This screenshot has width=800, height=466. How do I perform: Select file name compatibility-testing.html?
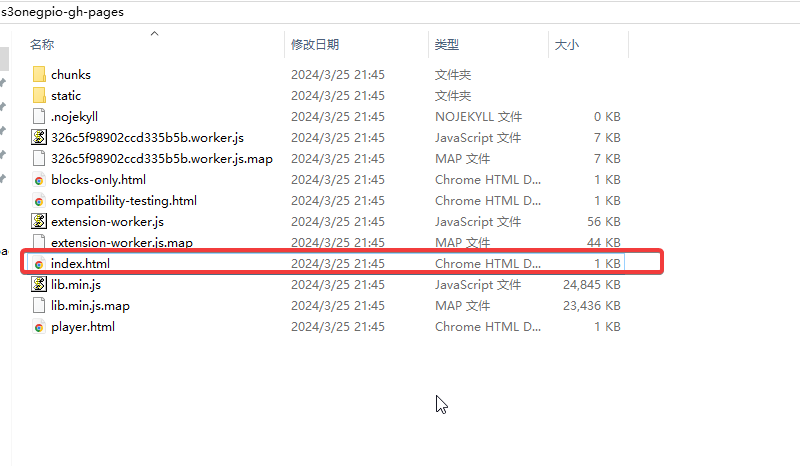pos(124,201)
